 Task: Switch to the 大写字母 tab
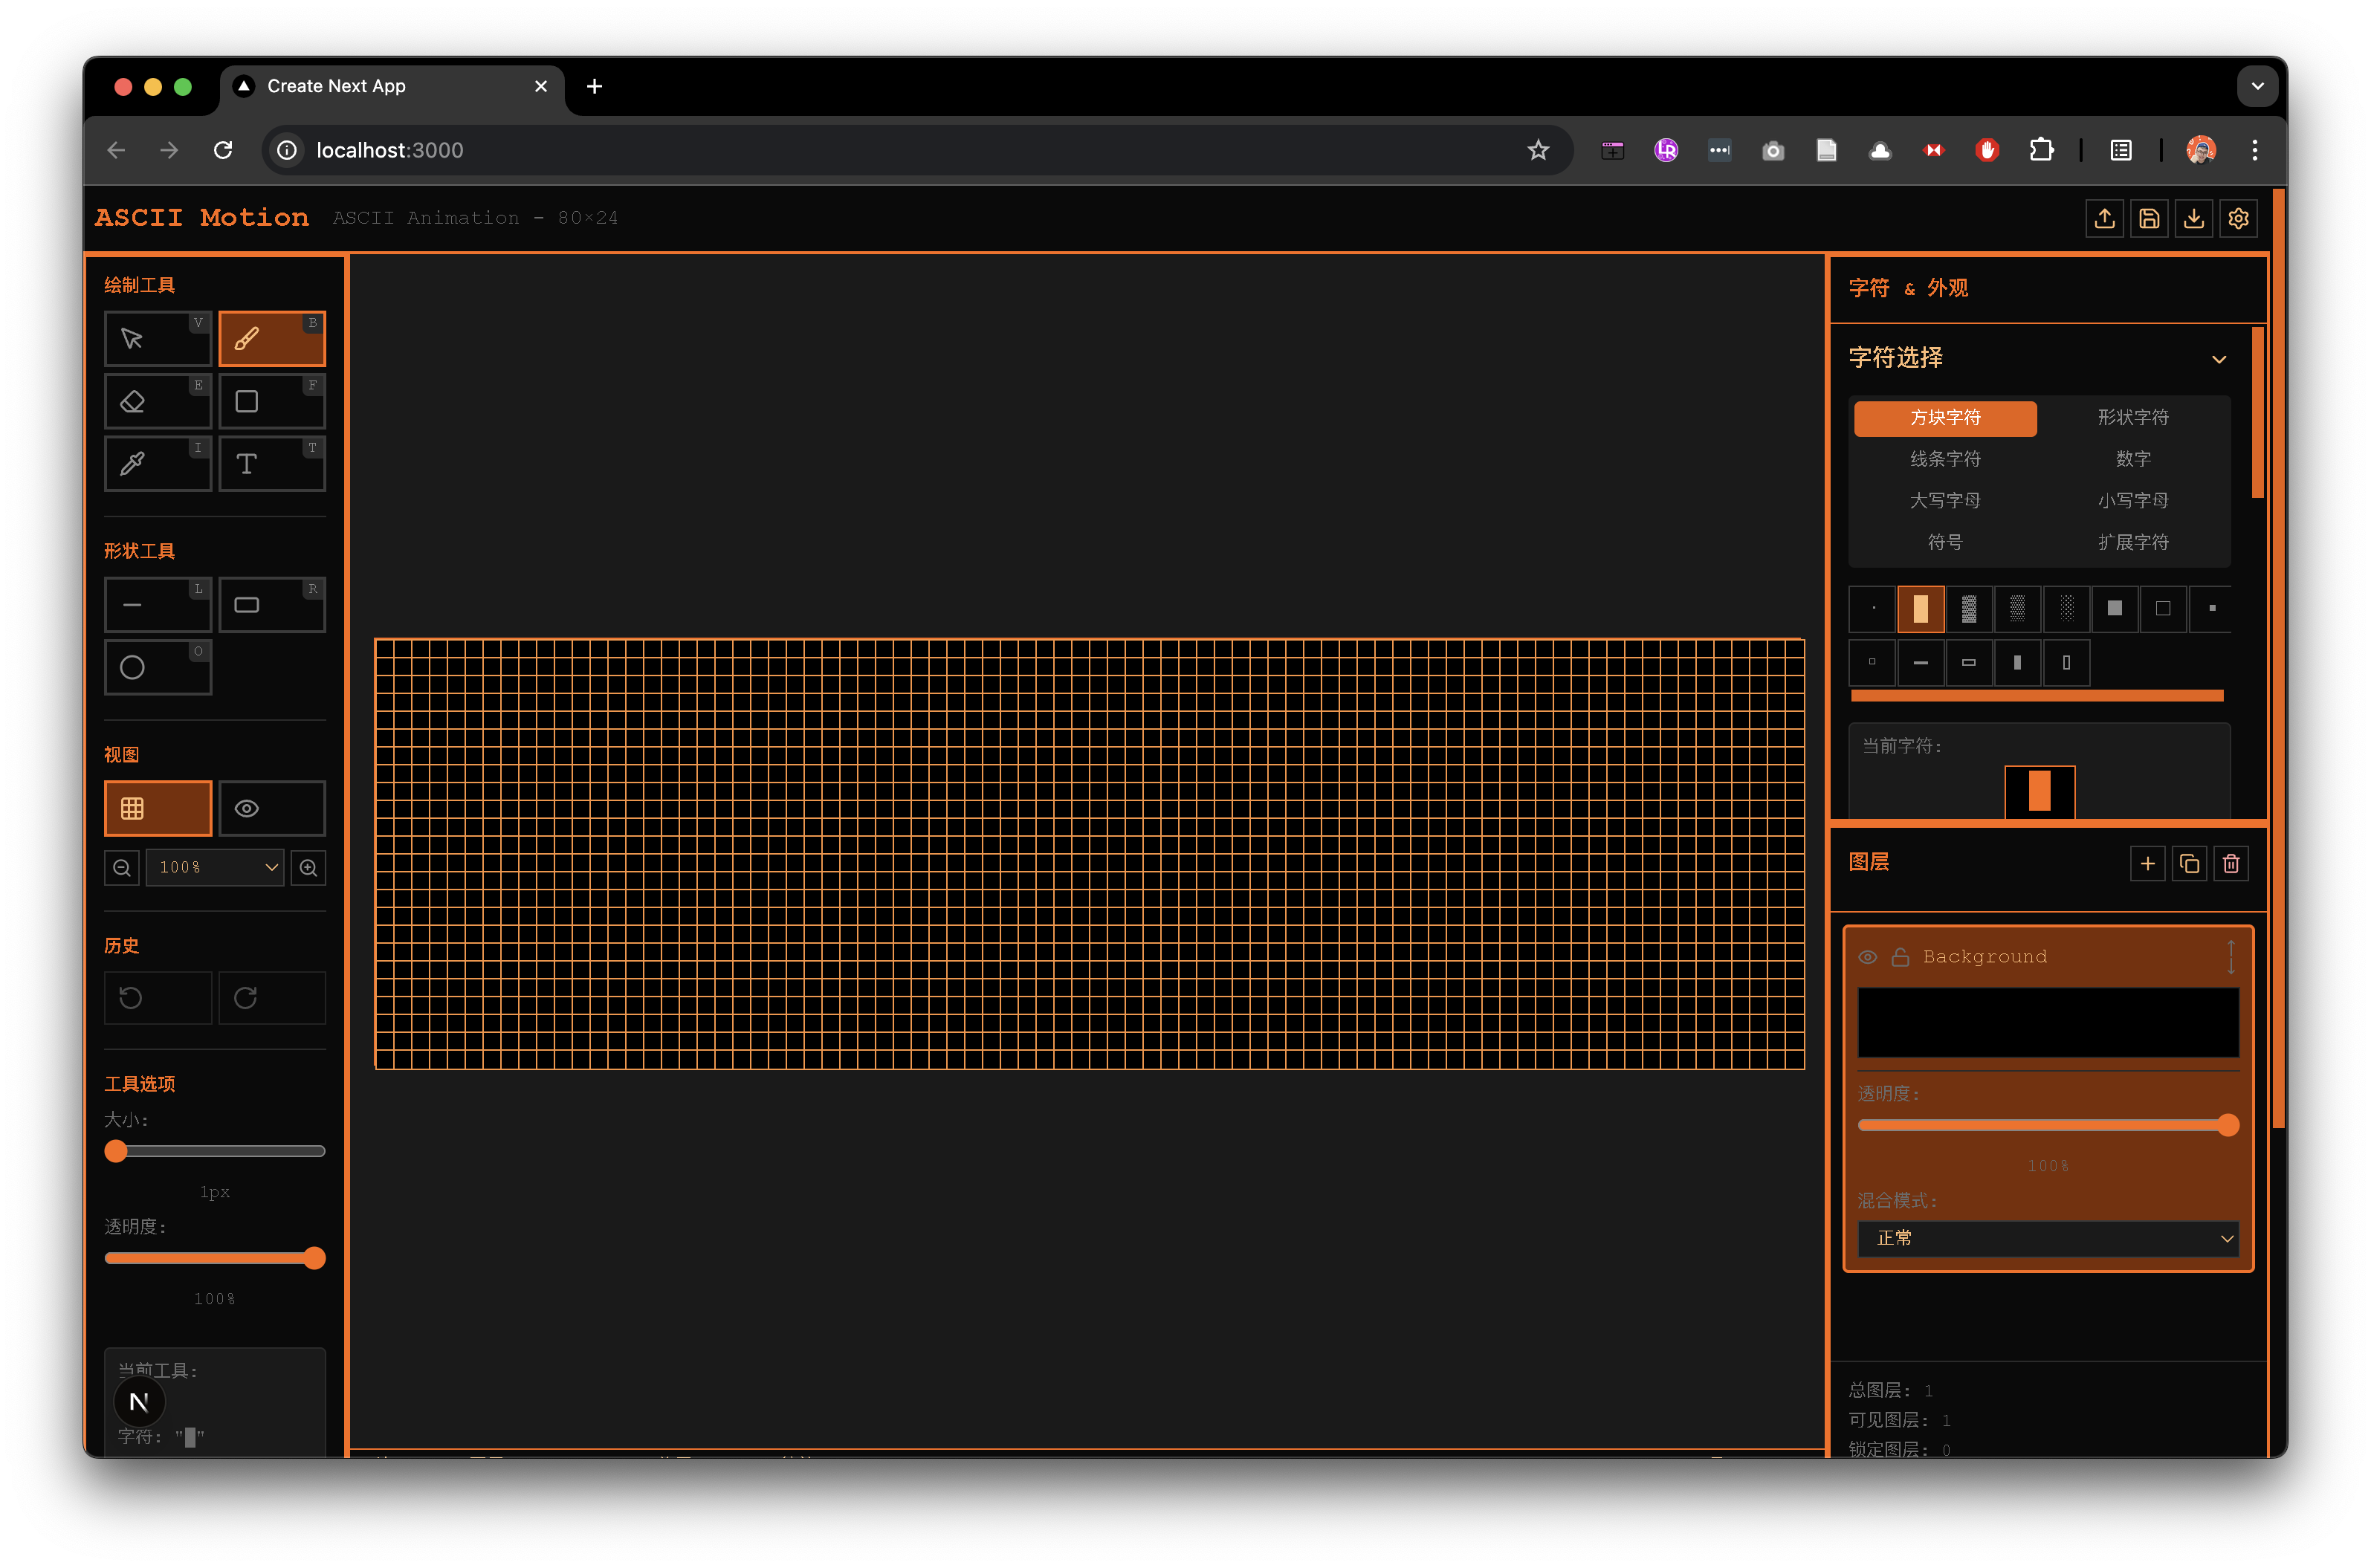[x=1944, y=501]
